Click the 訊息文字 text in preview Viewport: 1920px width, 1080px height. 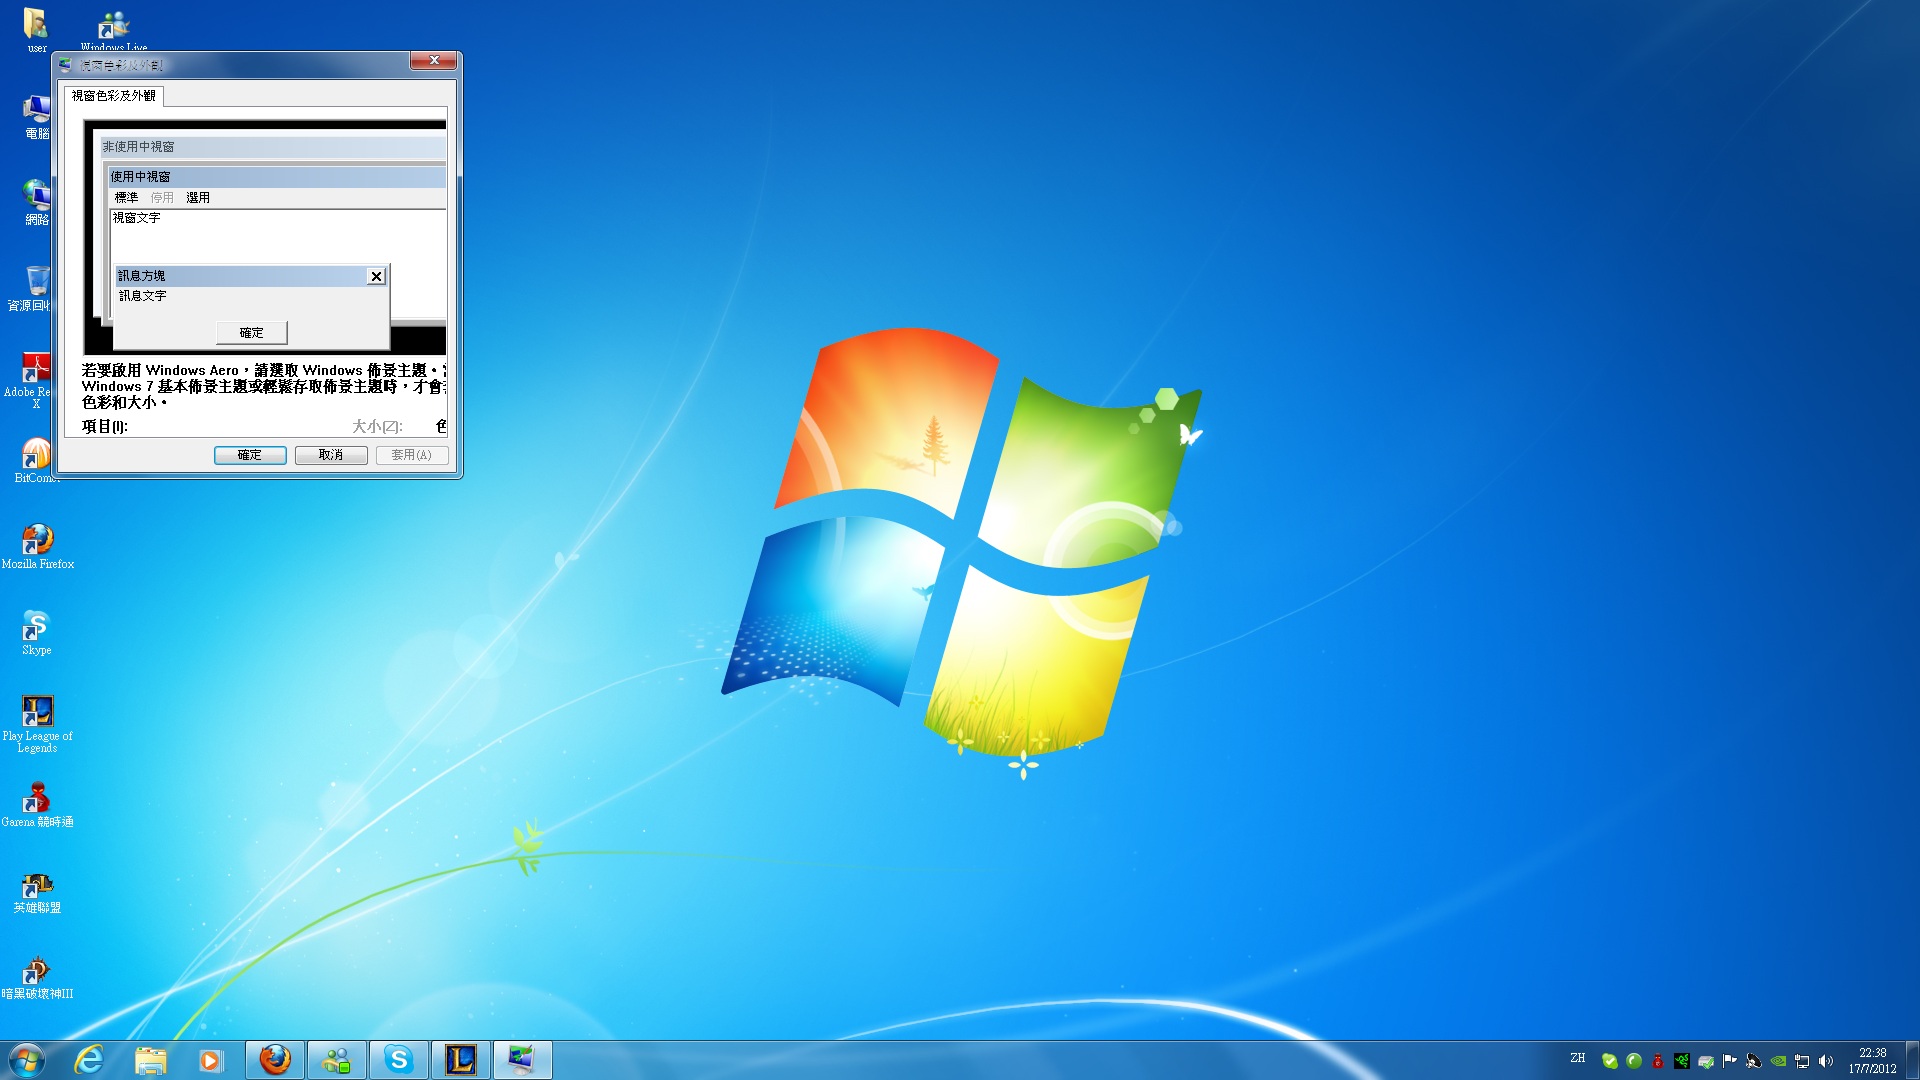click(x=143, y=296)
